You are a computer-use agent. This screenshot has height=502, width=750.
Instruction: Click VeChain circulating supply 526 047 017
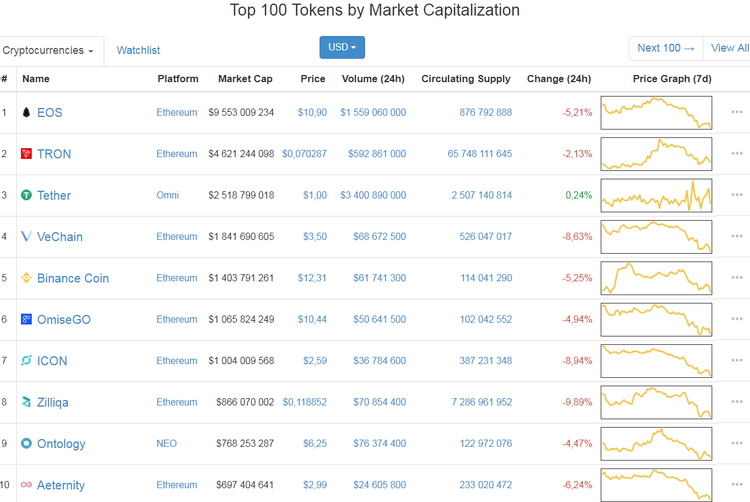click(x=485, y=236)
